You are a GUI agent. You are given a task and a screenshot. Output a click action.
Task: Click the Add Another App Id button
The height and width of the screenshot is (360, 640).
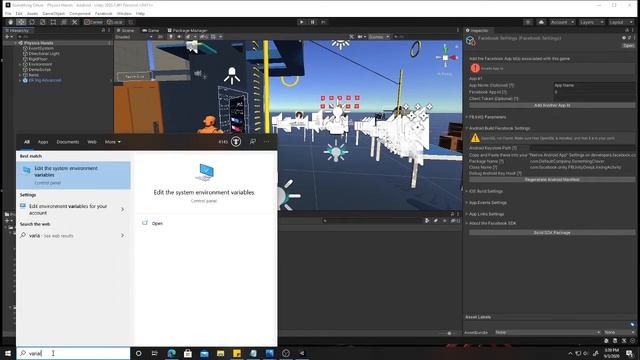coord(552,105)
